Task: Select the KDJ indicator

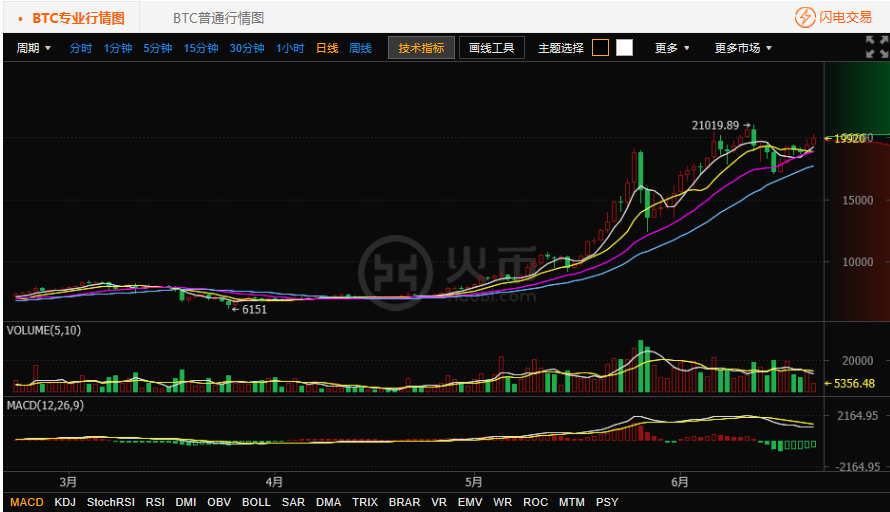Action: point(65,502)
